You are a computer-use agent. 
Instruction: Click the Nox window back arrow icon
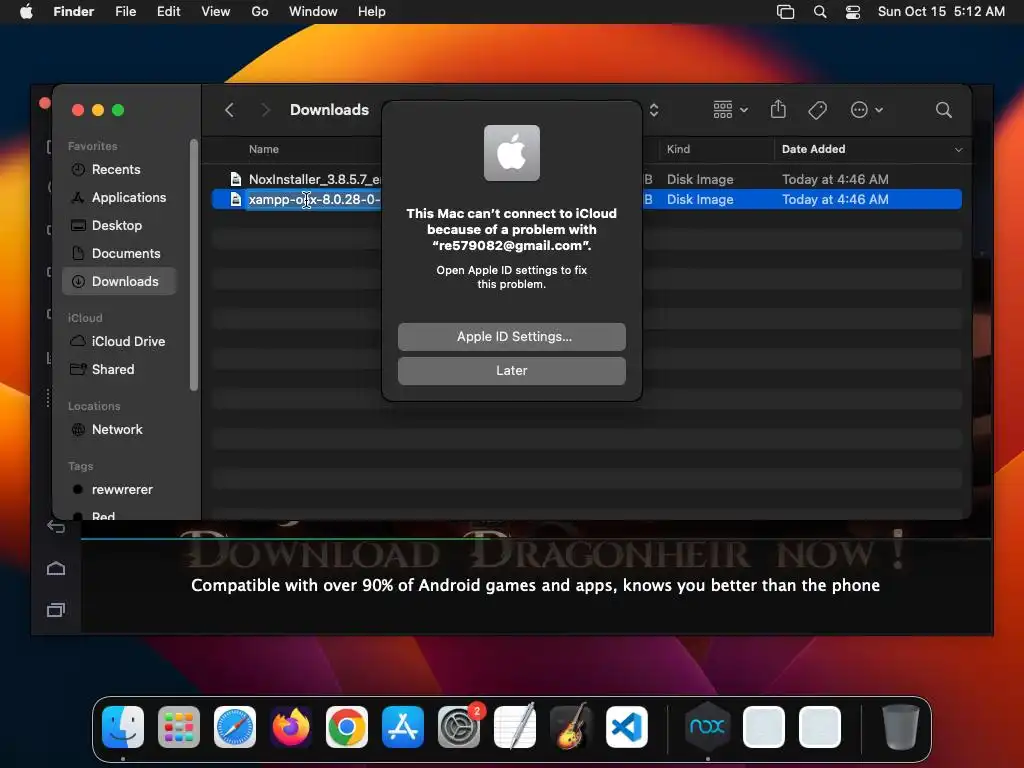click(56, 526)
